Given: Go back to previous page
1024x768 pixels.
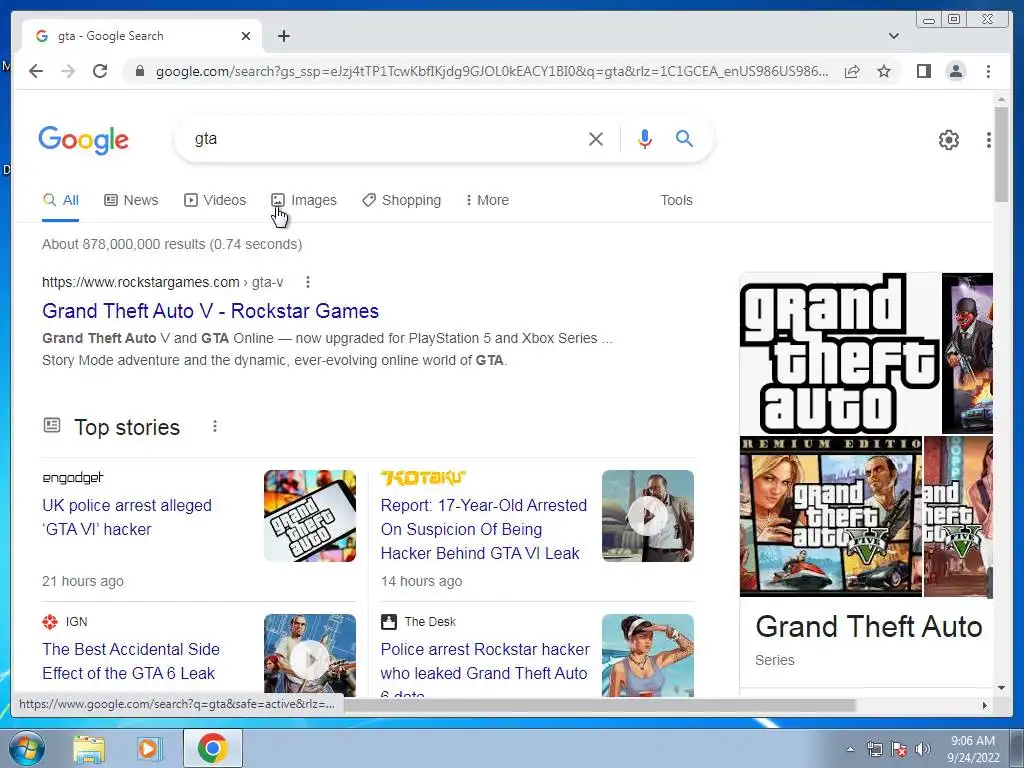Looking at the screenshot, I should 36,71.
